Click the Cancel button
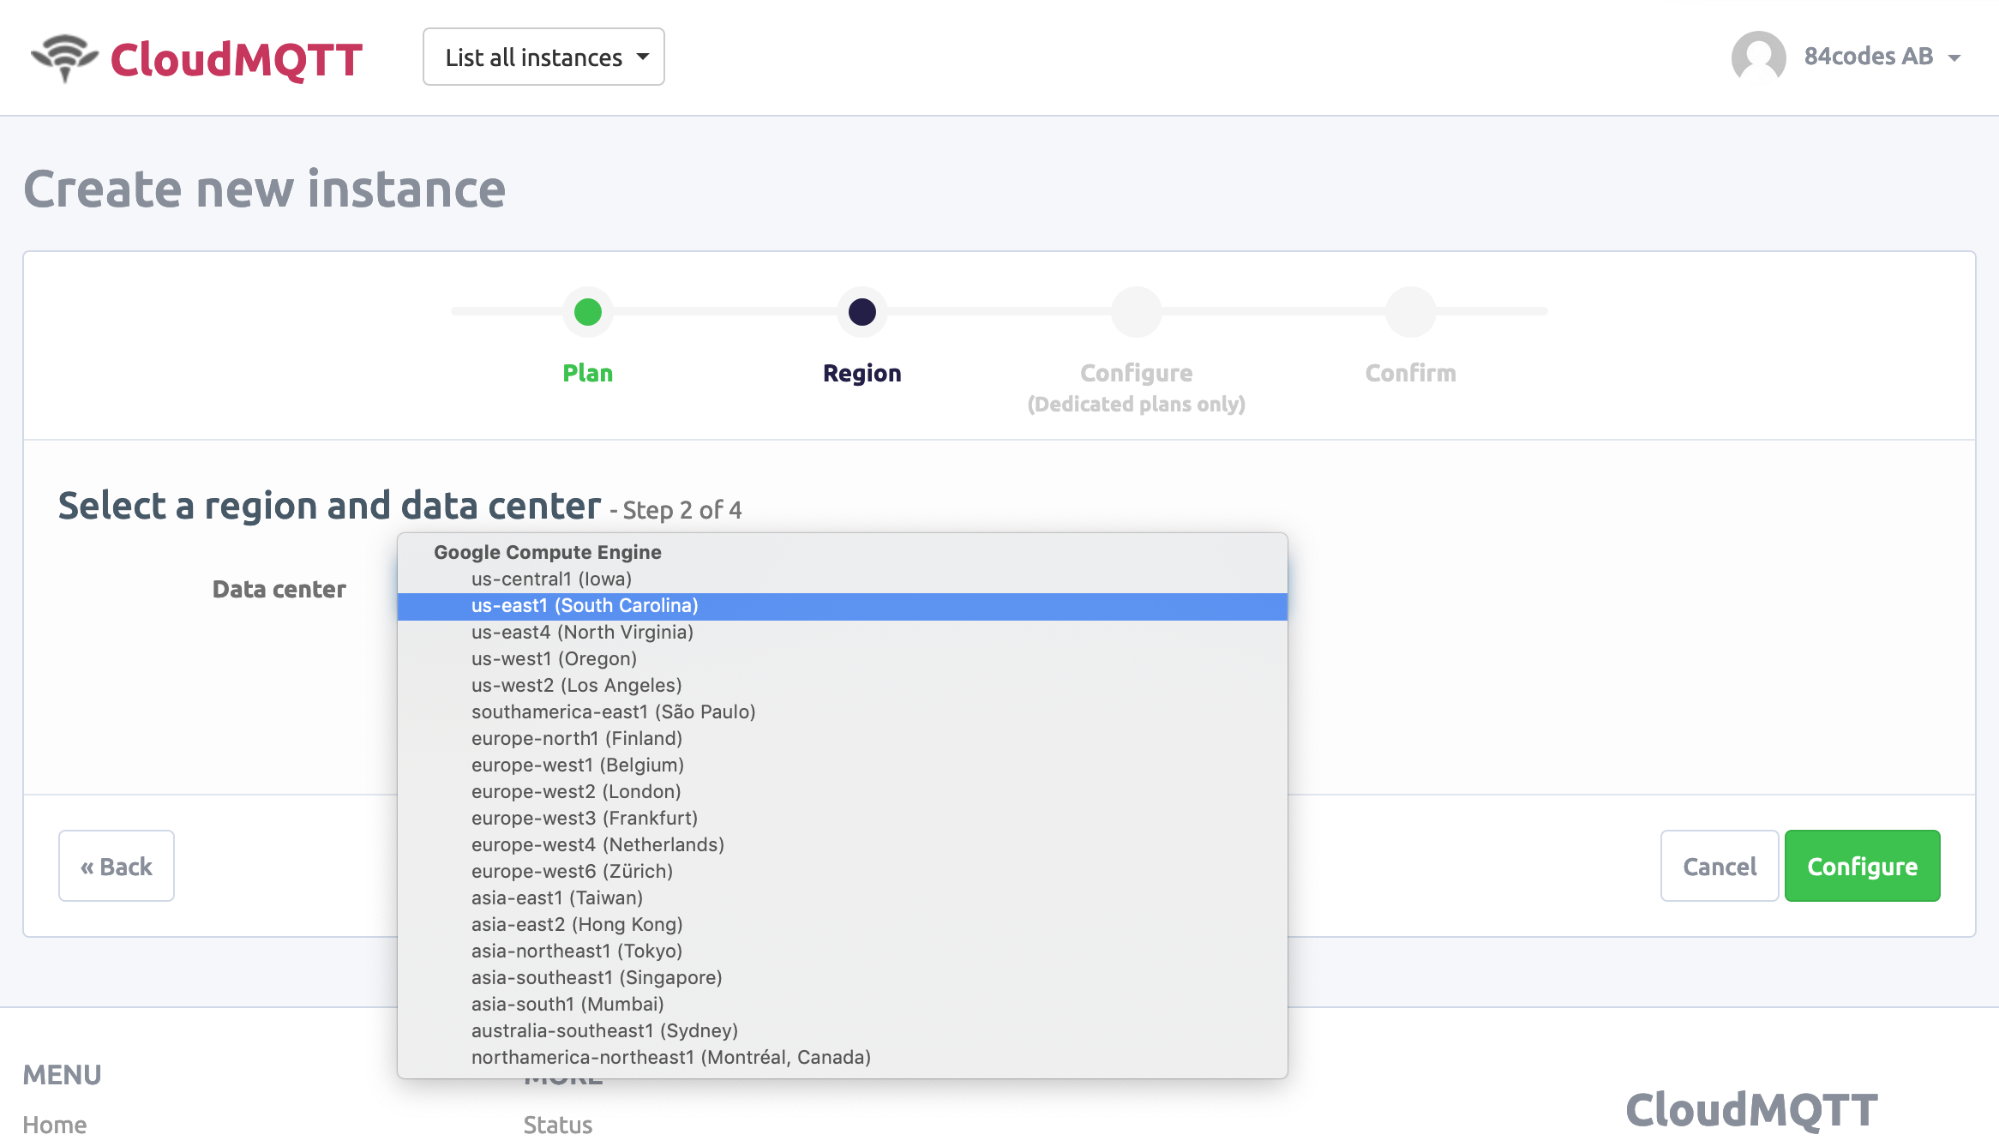 (x=1719, y=866)
